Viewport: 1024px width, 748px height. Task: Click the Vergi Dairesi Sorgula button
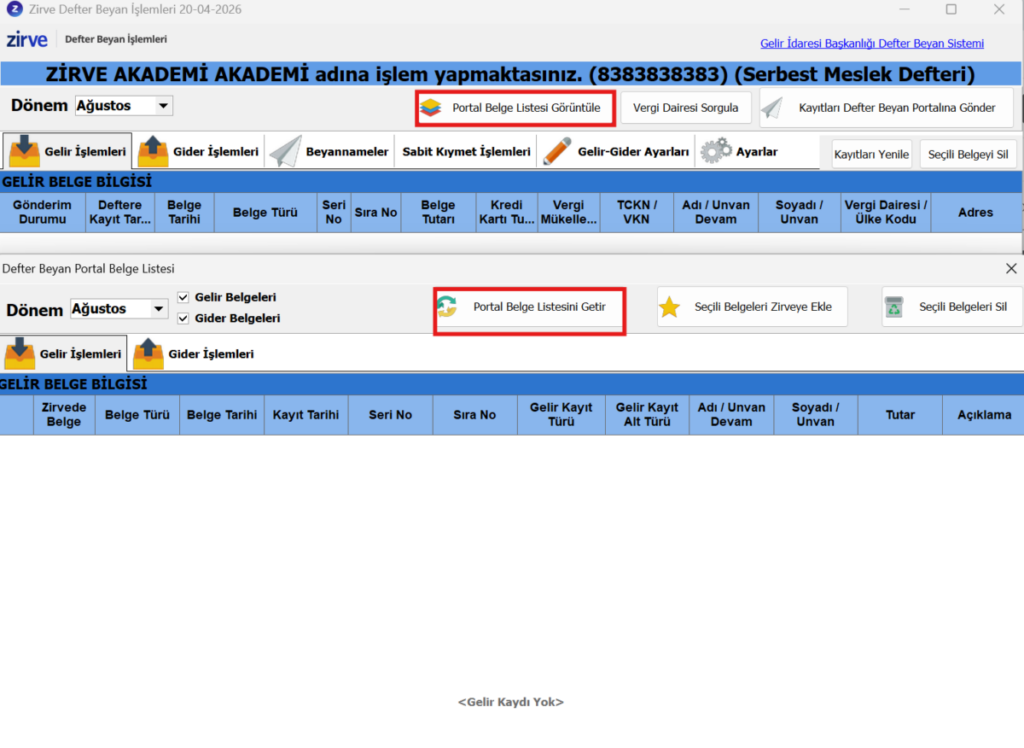click(686, 108)
